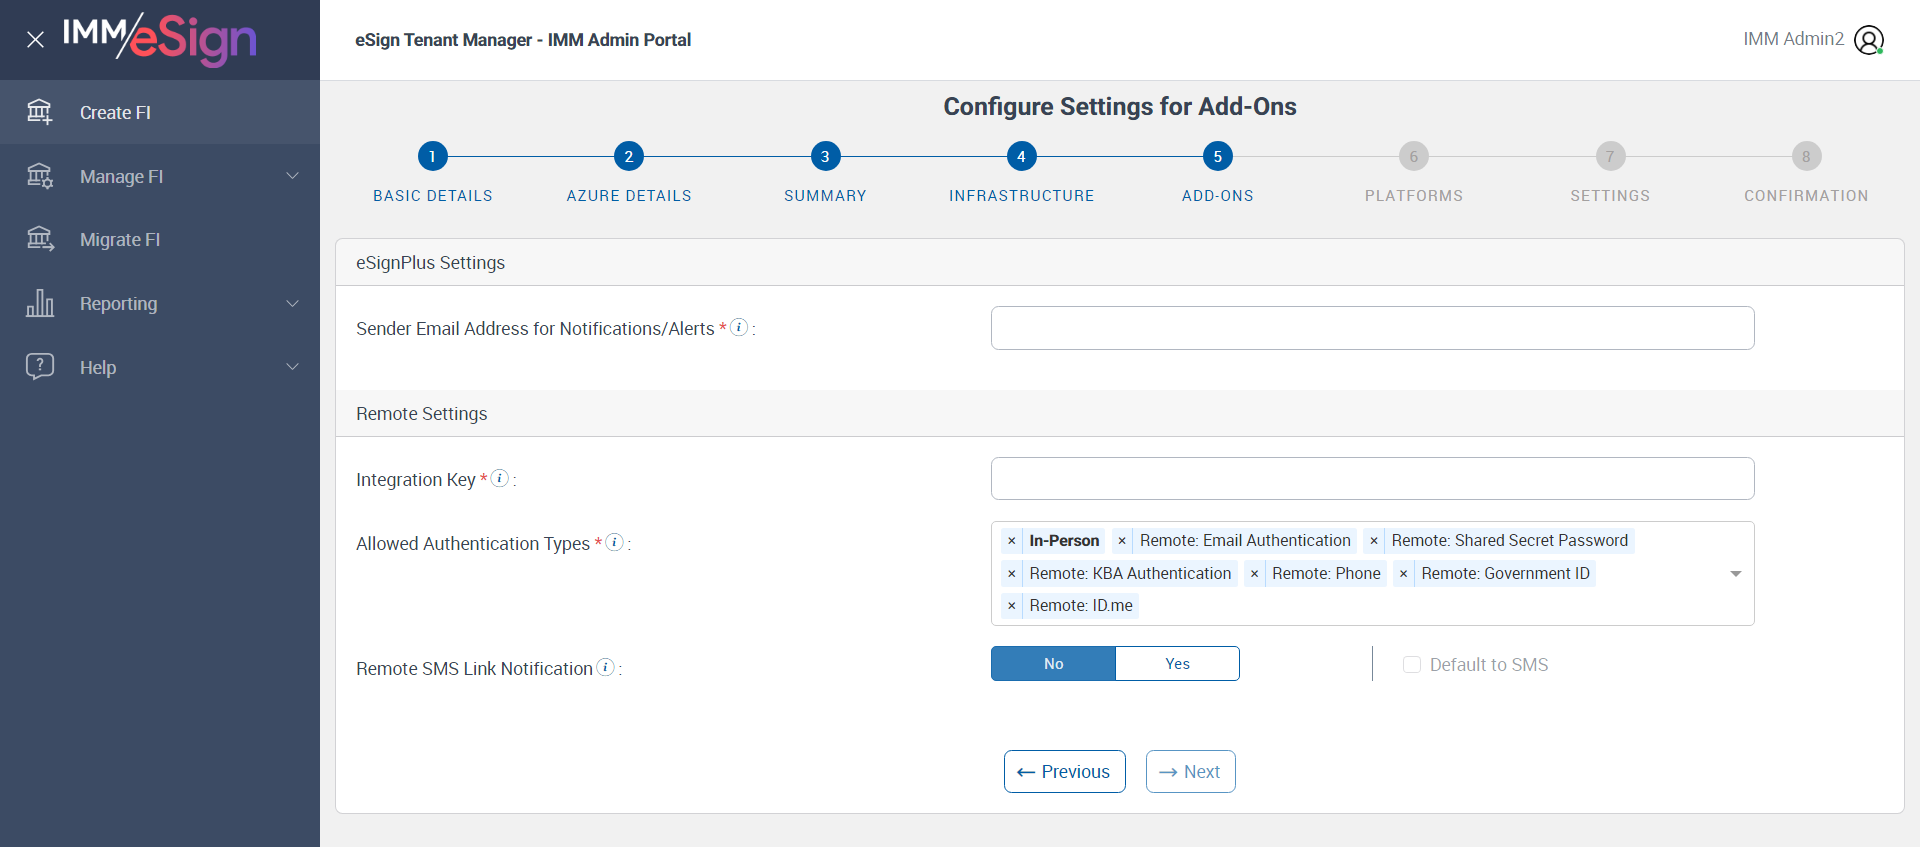Focus the Sender Email Address input field
The width and height of the screenshot is (1920, 847).
pos(1372,328)
